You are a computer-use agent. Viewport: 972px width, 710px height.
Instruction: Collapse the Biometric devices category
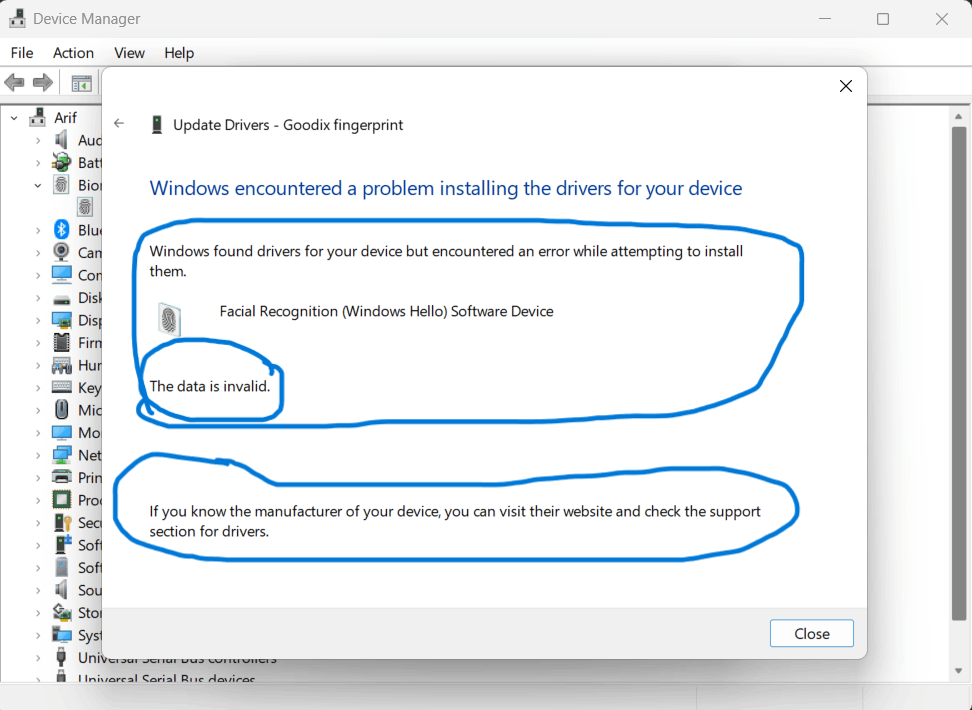(38, 185)
